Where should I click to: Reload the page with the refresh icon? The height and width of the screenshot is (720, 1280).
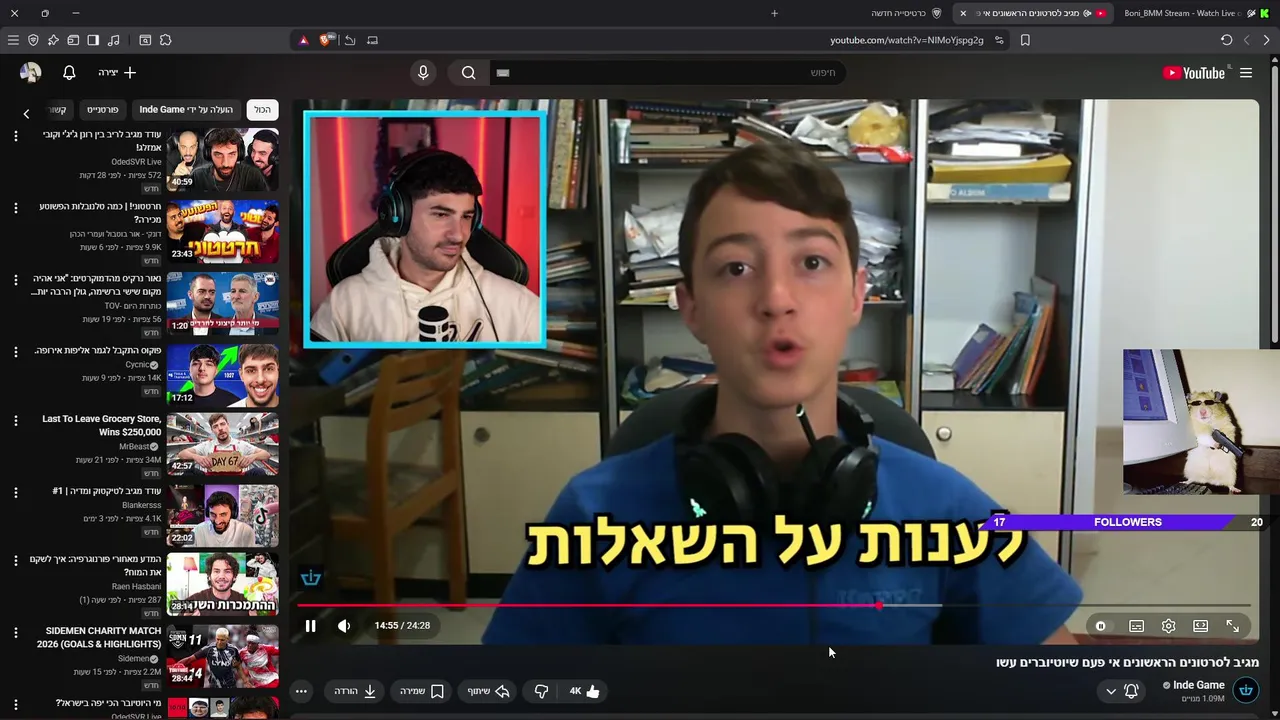(x=1226, y=40)
